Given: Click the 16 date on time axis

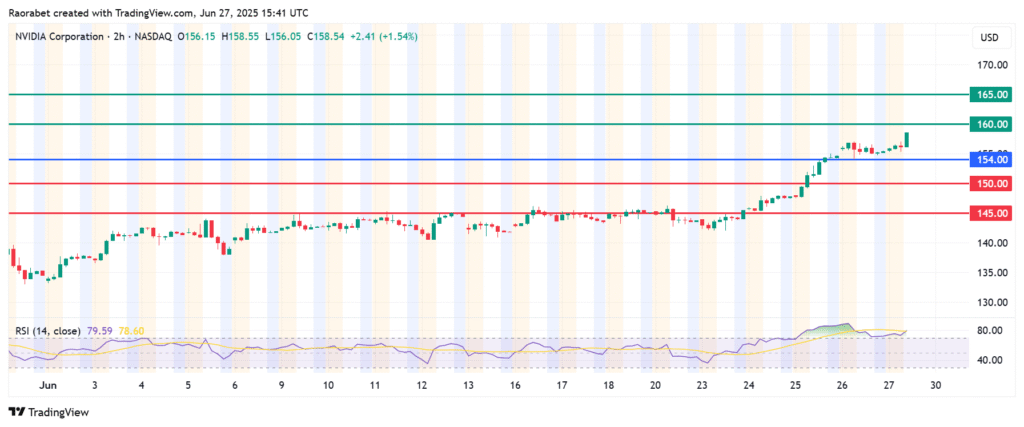Looking at the screenshot, I should 516,384.
